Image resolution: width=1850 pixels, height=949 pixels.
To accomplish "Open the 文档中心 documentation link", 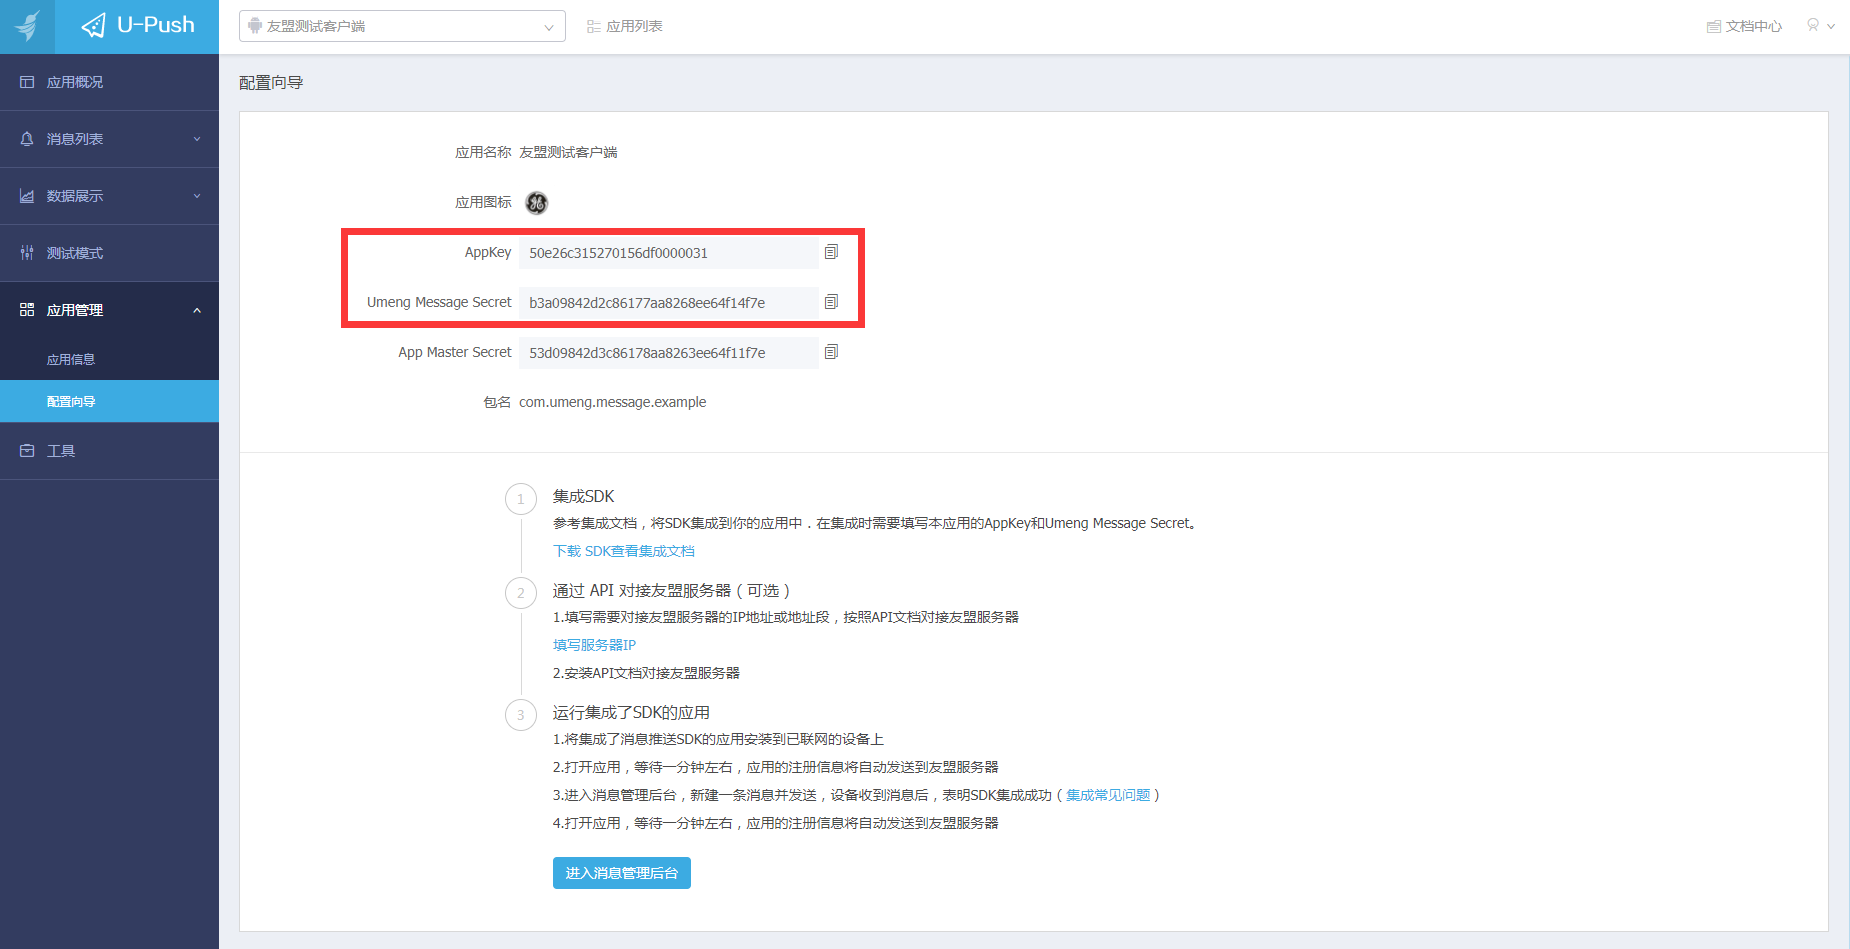I will (x=1744, y=26).
